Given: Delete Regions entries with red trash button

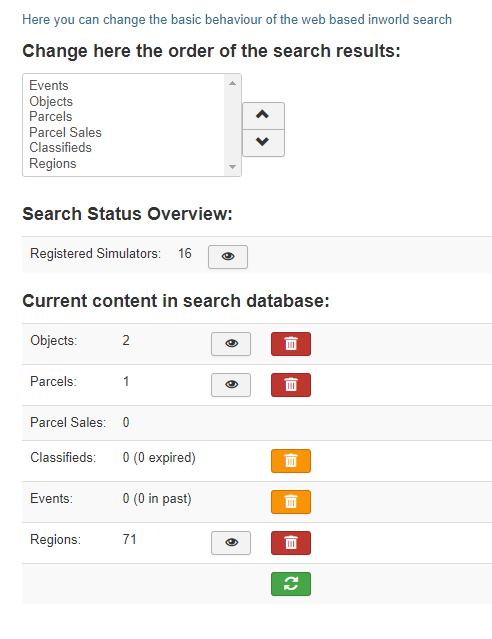Looking at the screenshot, I should coord(291,543).
